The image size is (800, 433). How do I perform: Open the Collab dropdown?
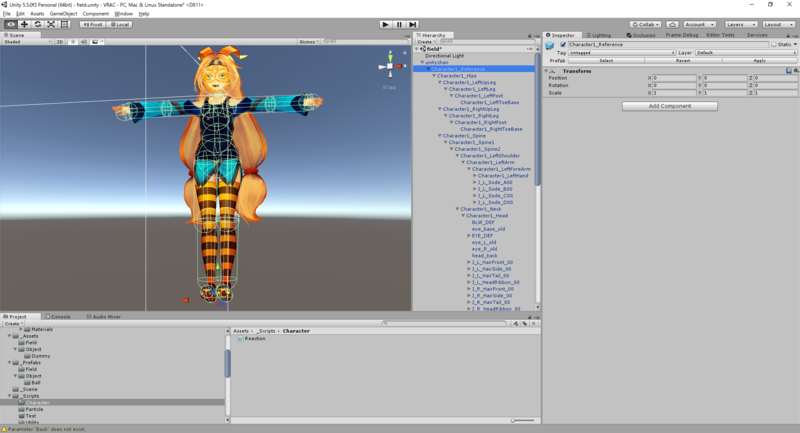click(646, 24)
